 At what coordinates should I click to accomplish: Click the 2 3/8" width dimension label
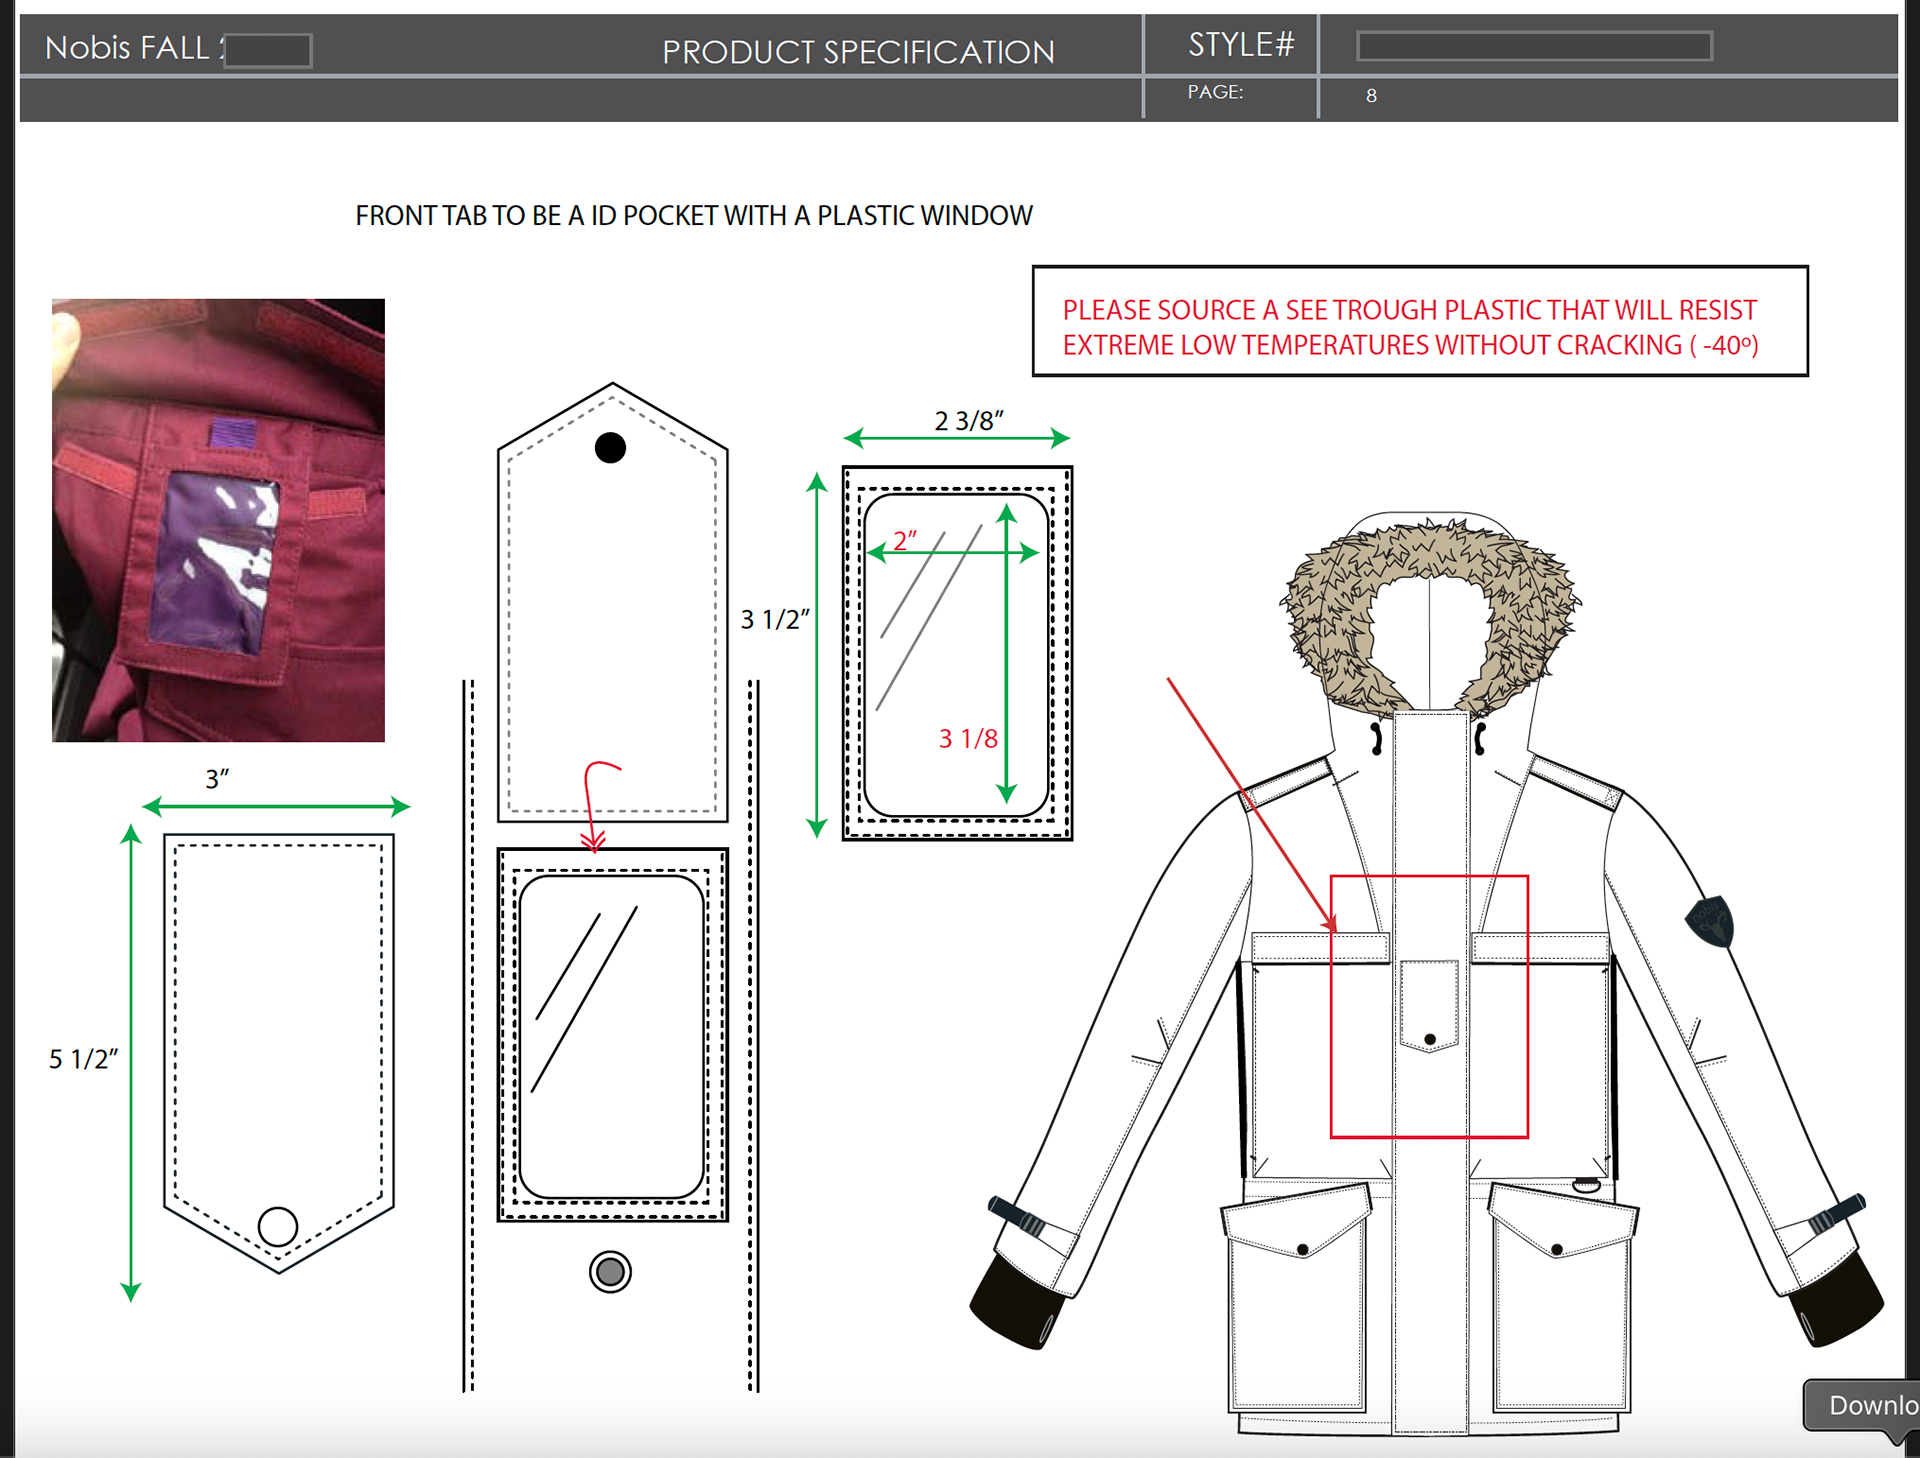[968, 421]
